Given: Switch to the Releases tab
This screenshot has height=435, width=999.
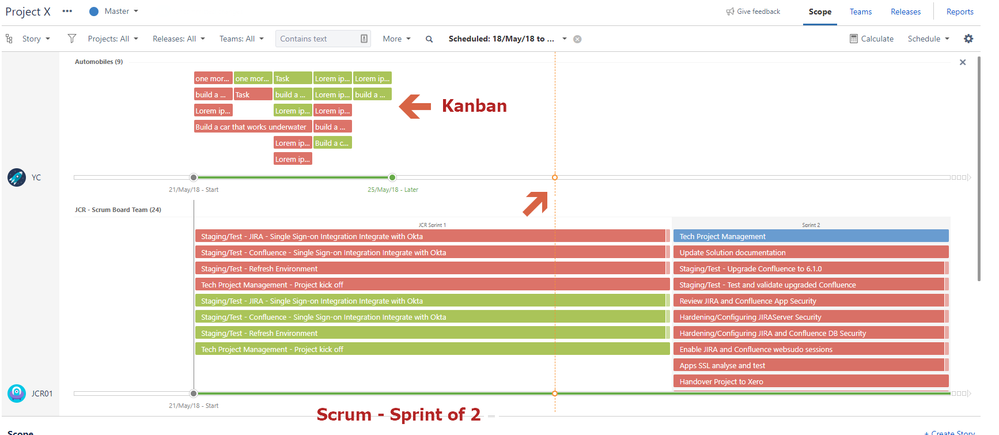Looking at the screenshot, I should click(905, 11).
